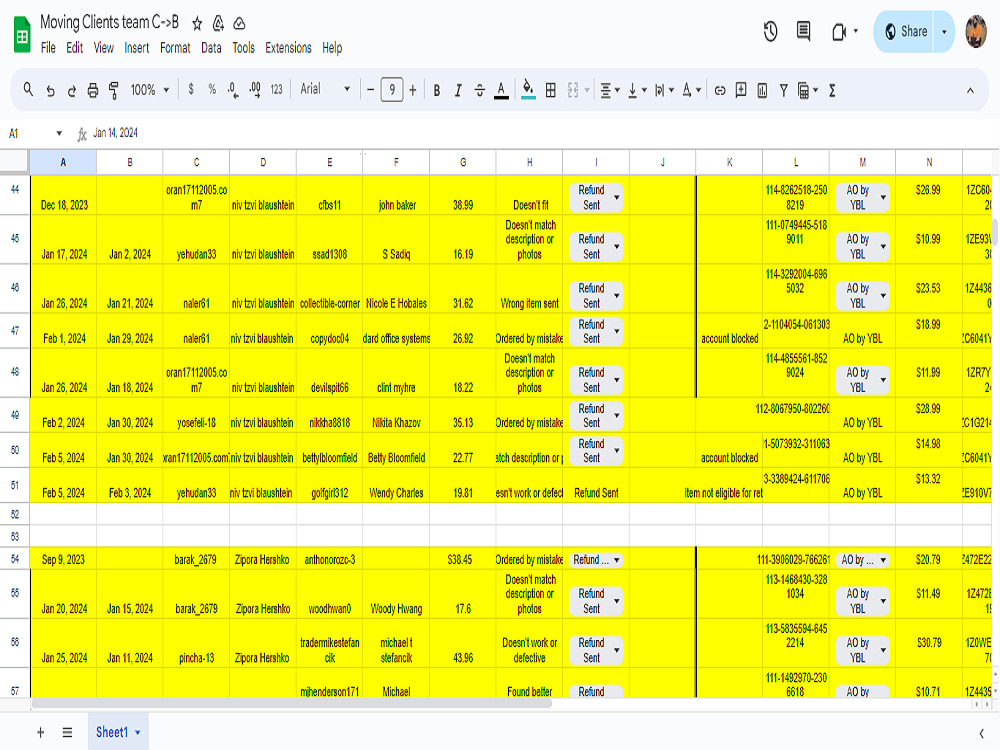Click the Google Sheets home logo
The image size is (1000, 750).
[22, 34]
